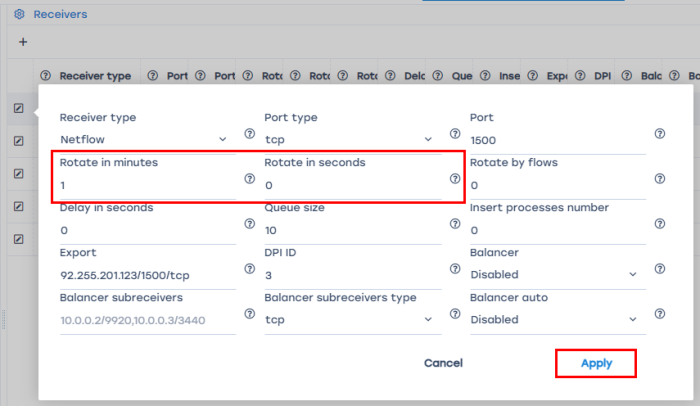Open the Balancer auto dropdown

click(553, 320)
